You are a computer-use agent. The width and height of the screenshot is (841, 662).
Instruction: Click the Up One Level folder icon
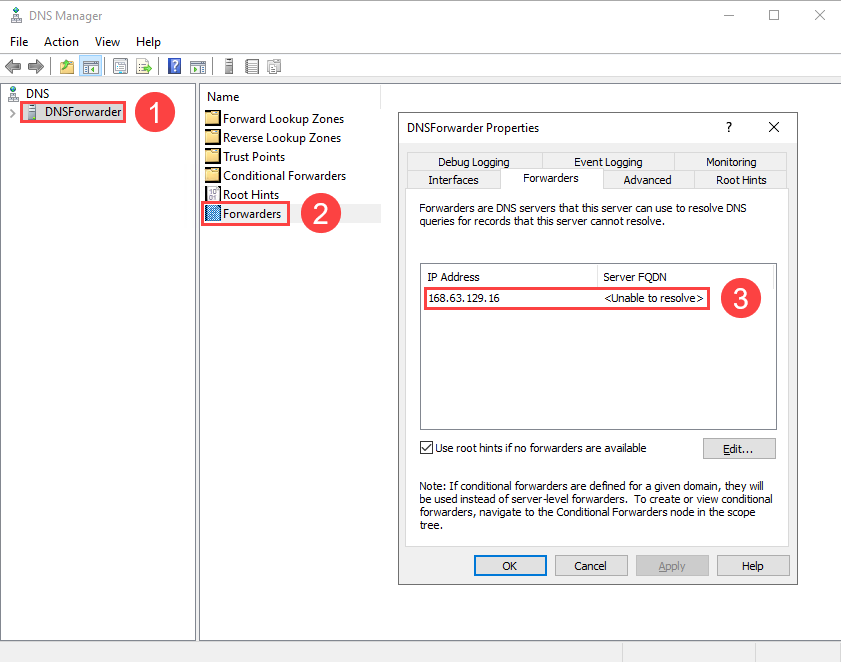[x=66, y=66]
